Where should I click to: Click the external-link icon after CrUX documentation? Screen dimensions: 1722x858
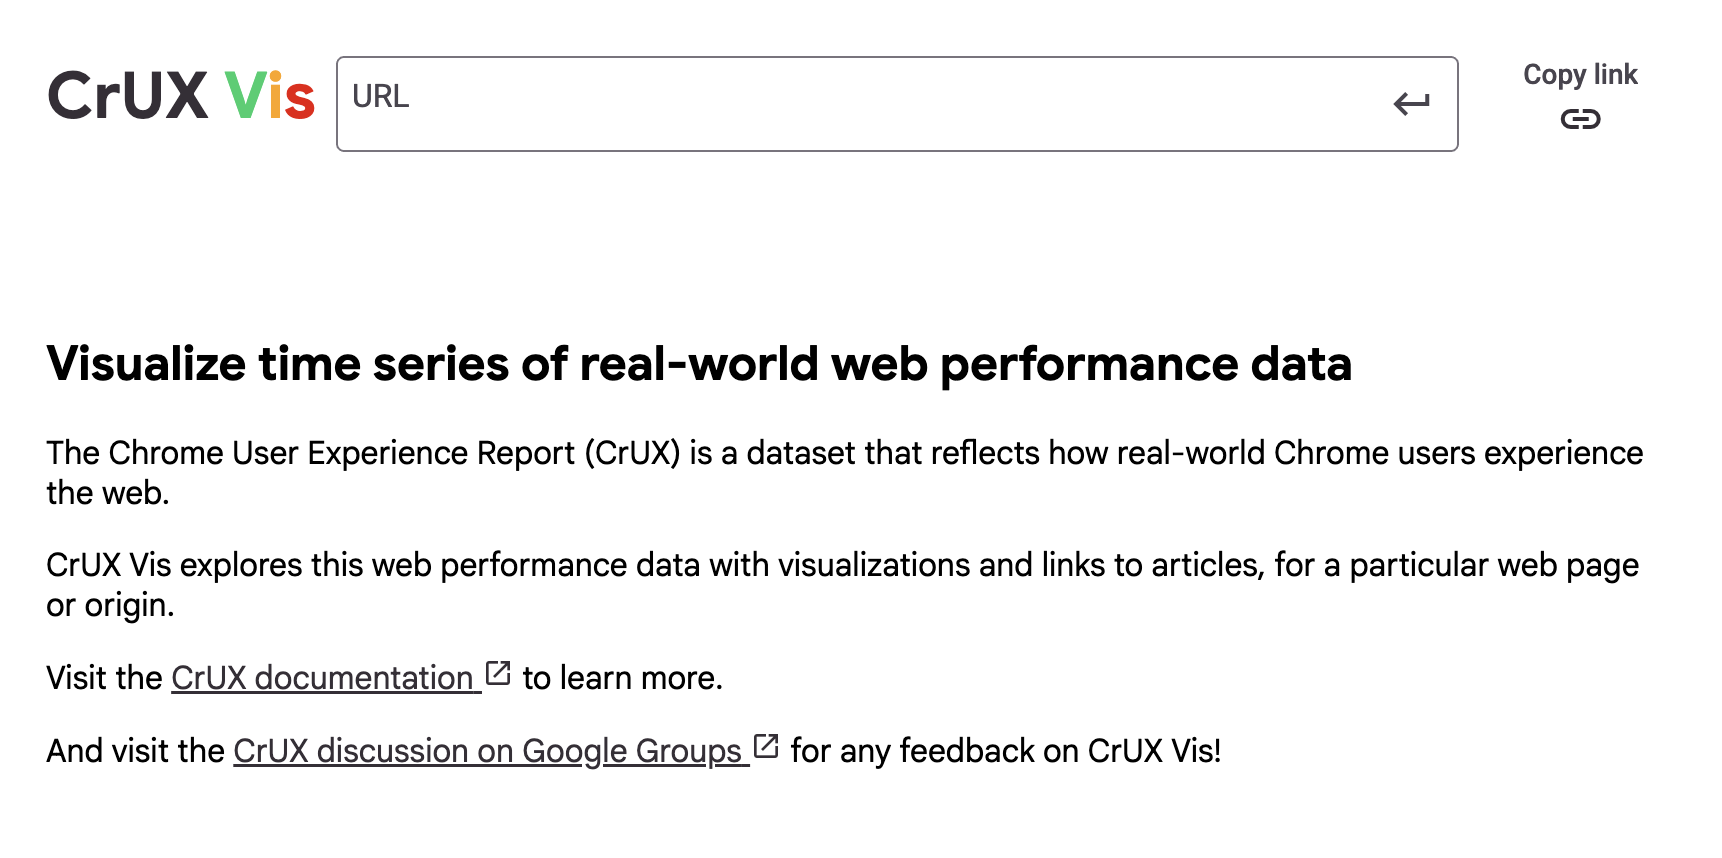tap(498, 674)
